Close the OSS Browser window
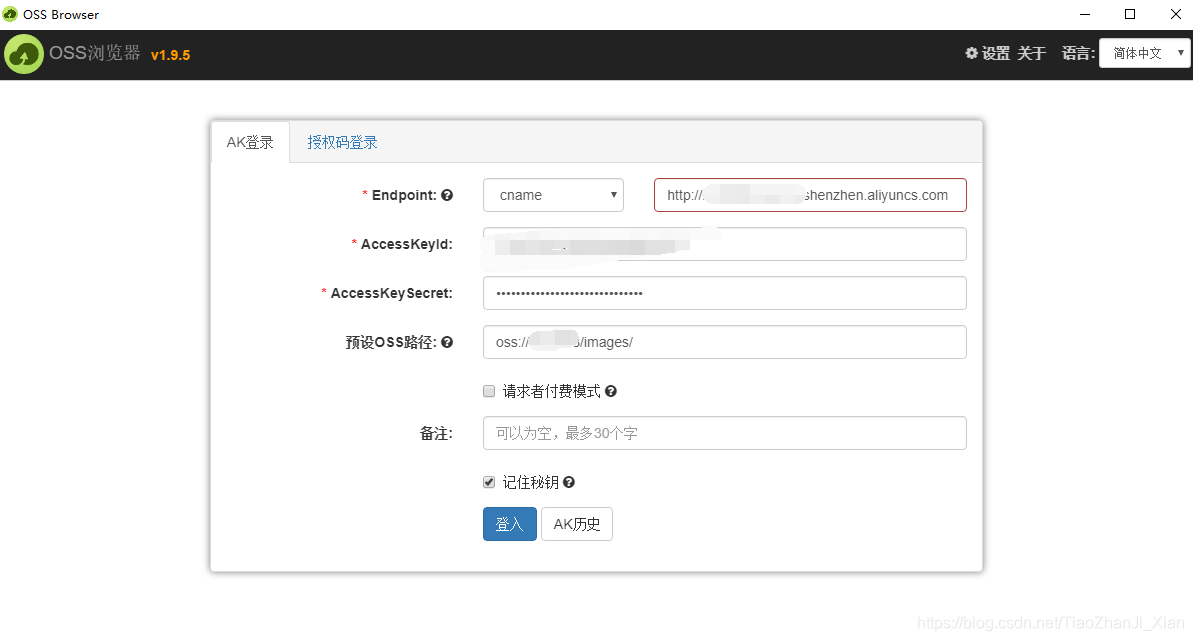1193x641 pixels. click(x=1176, y=14)
